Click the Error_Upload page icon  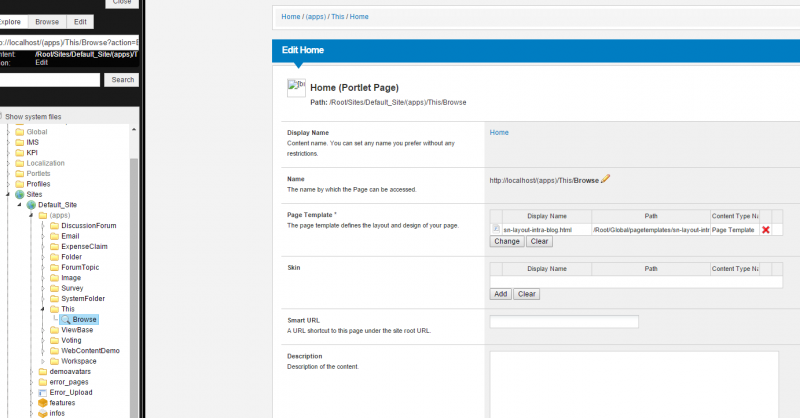(x=43, y=392)
